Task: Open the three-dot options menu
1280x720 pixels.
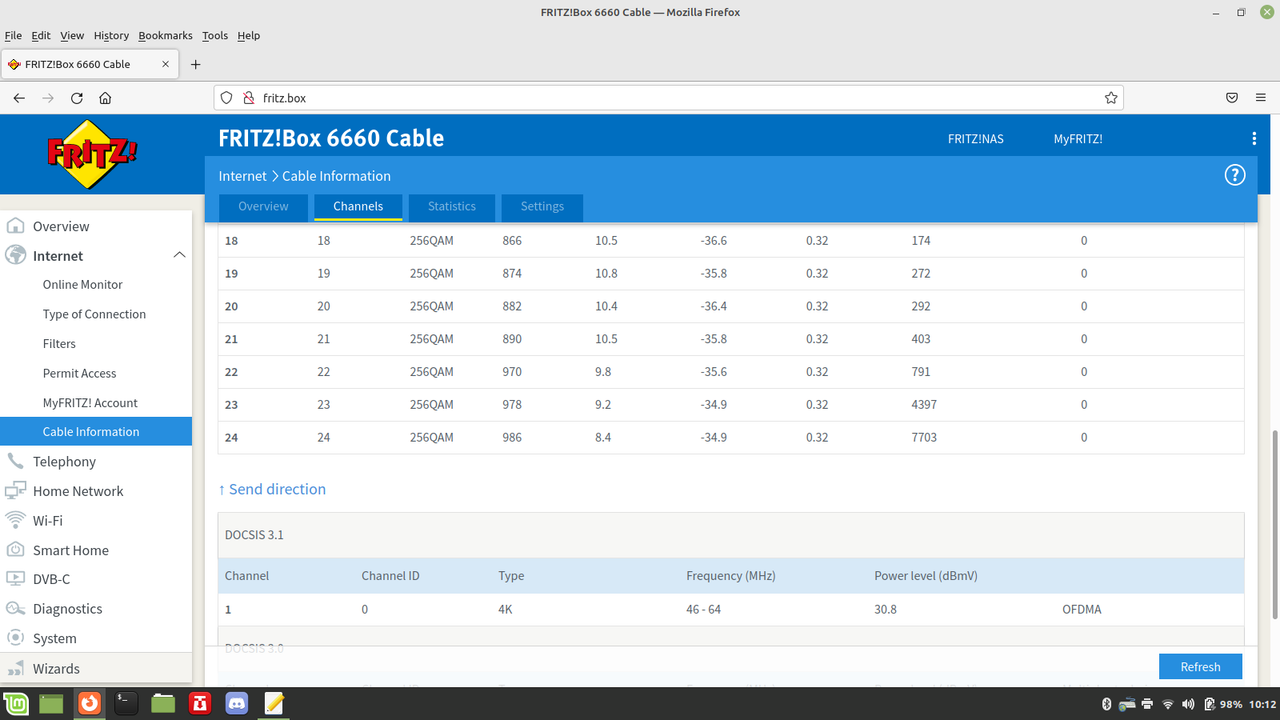Action: click(x=1254, y=139)
